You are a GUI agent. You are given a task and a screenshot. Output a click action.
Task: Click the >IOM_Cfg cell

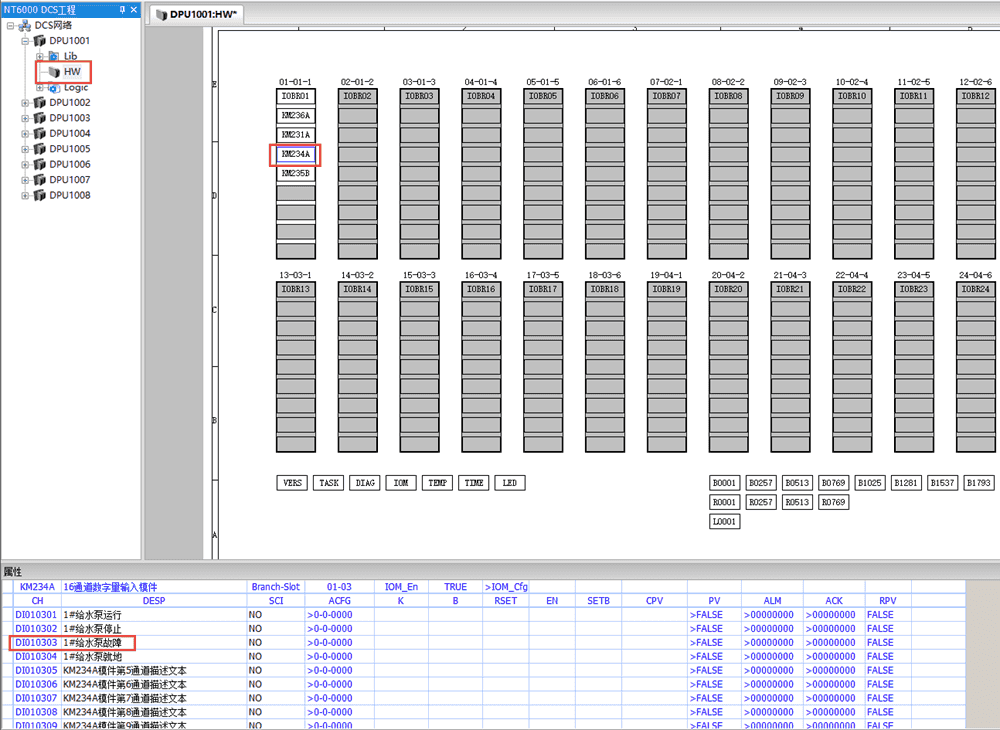pos(506,587)
